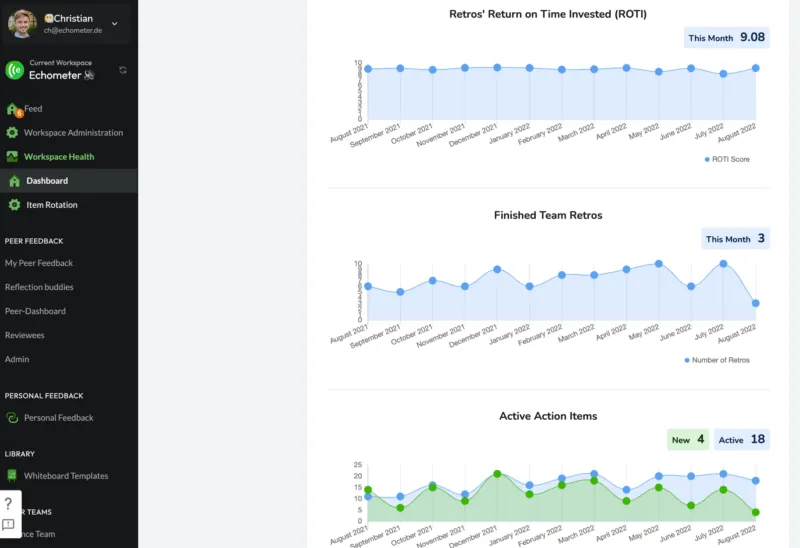The image size is (800, 548).
Task: Click the Feed home icon with notification badge
Action: 13,109
